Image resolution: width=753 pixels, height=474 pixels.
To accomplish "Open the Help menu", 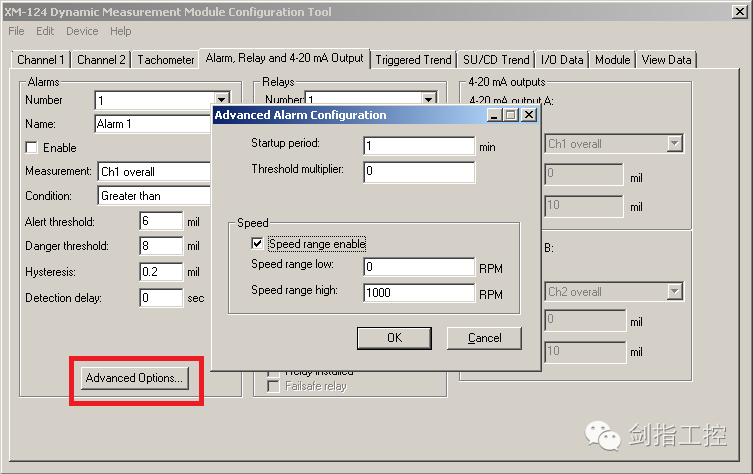I will pyautogui.click(x=121, y=31).
